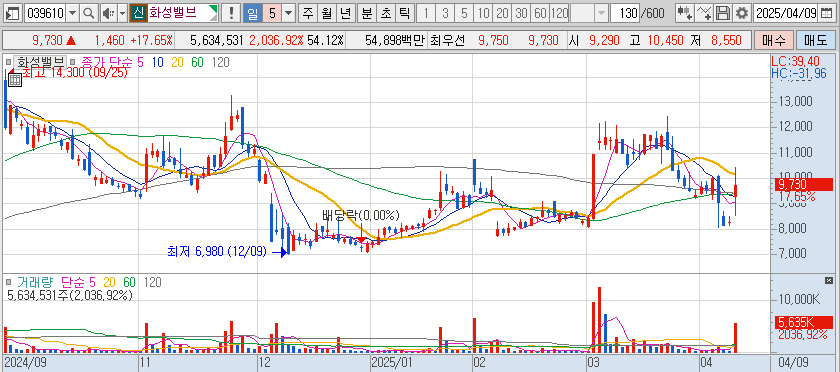Screen dimensions: 840x372
Task: Click the 3 interval button
Action: [x=445, y=13]
